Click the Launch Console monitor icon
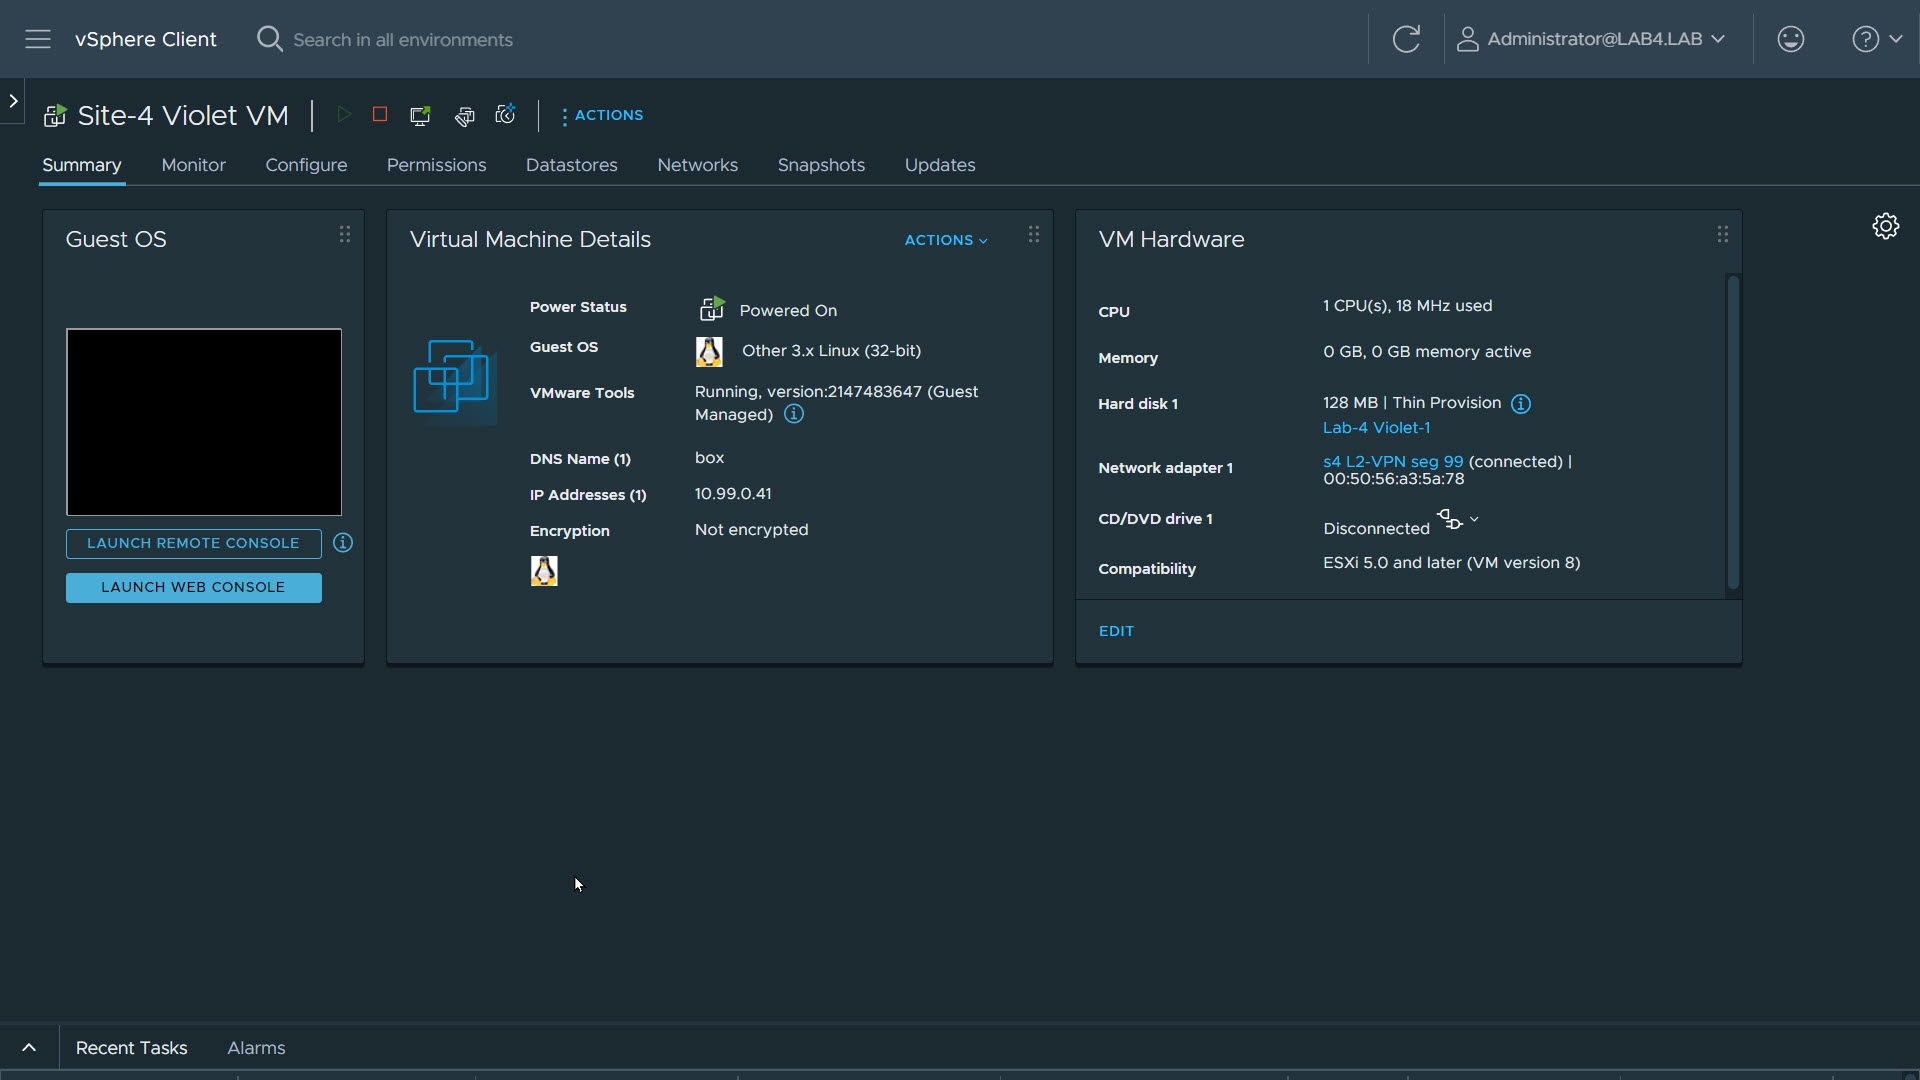Screen dimensions: 1920x1080 click(x=420, y=115)
